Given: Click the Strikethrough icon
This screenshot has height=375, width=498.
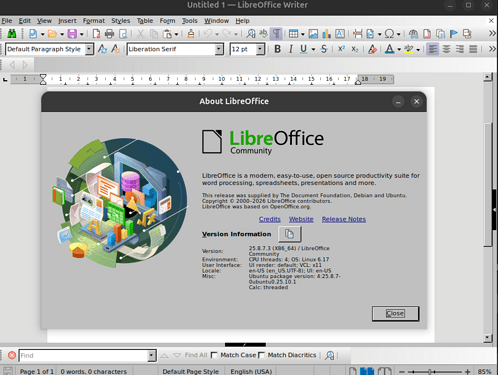Looking at the screenshot, I should click(324, 49).
